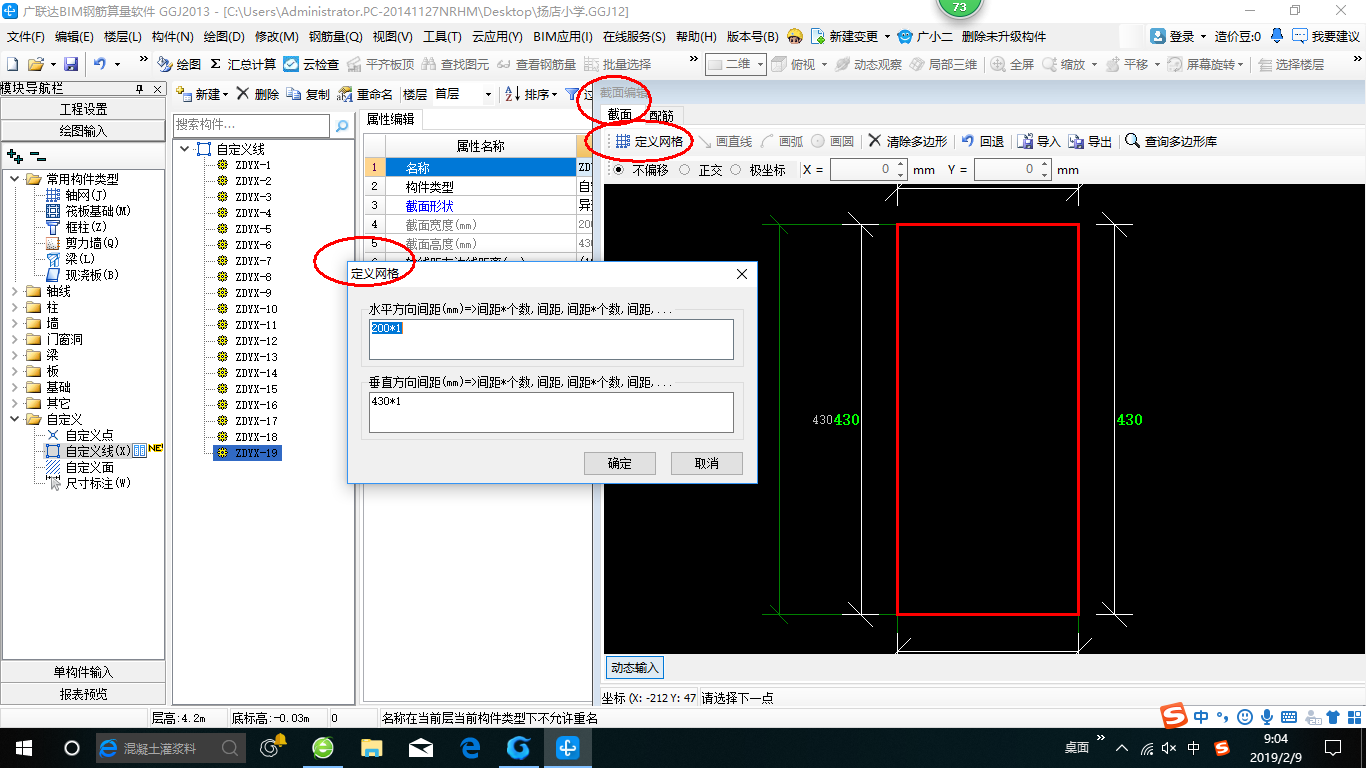
Task: Rename component with 重命名 button
Action: 365,94
